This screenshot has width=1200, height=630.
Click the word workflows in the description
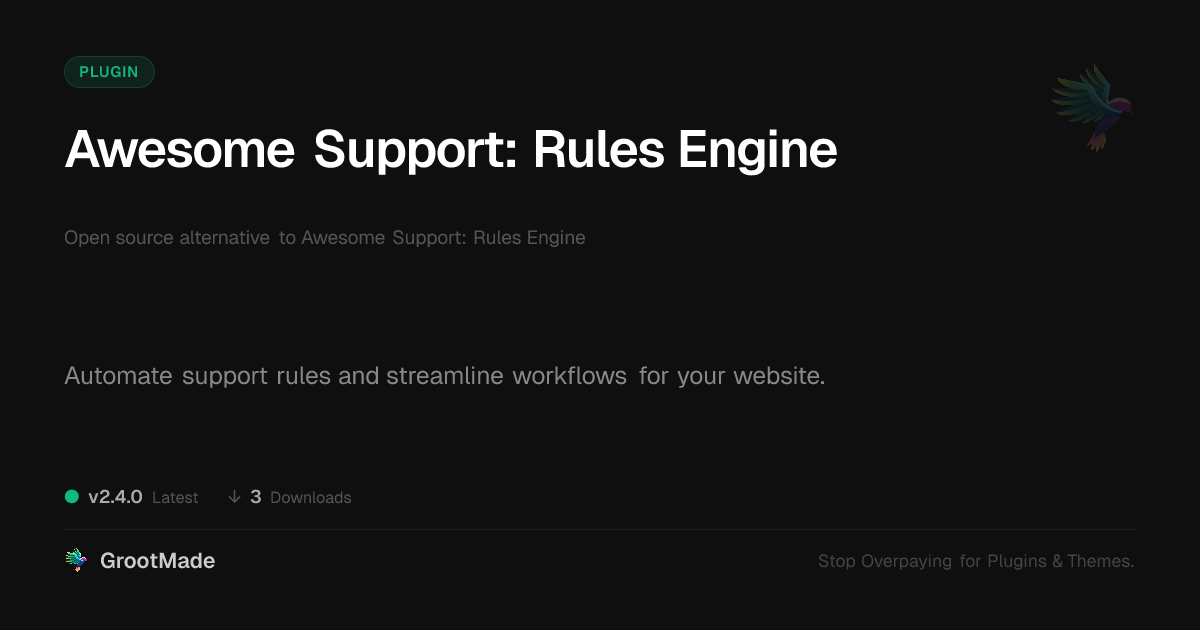click(570, 377)
